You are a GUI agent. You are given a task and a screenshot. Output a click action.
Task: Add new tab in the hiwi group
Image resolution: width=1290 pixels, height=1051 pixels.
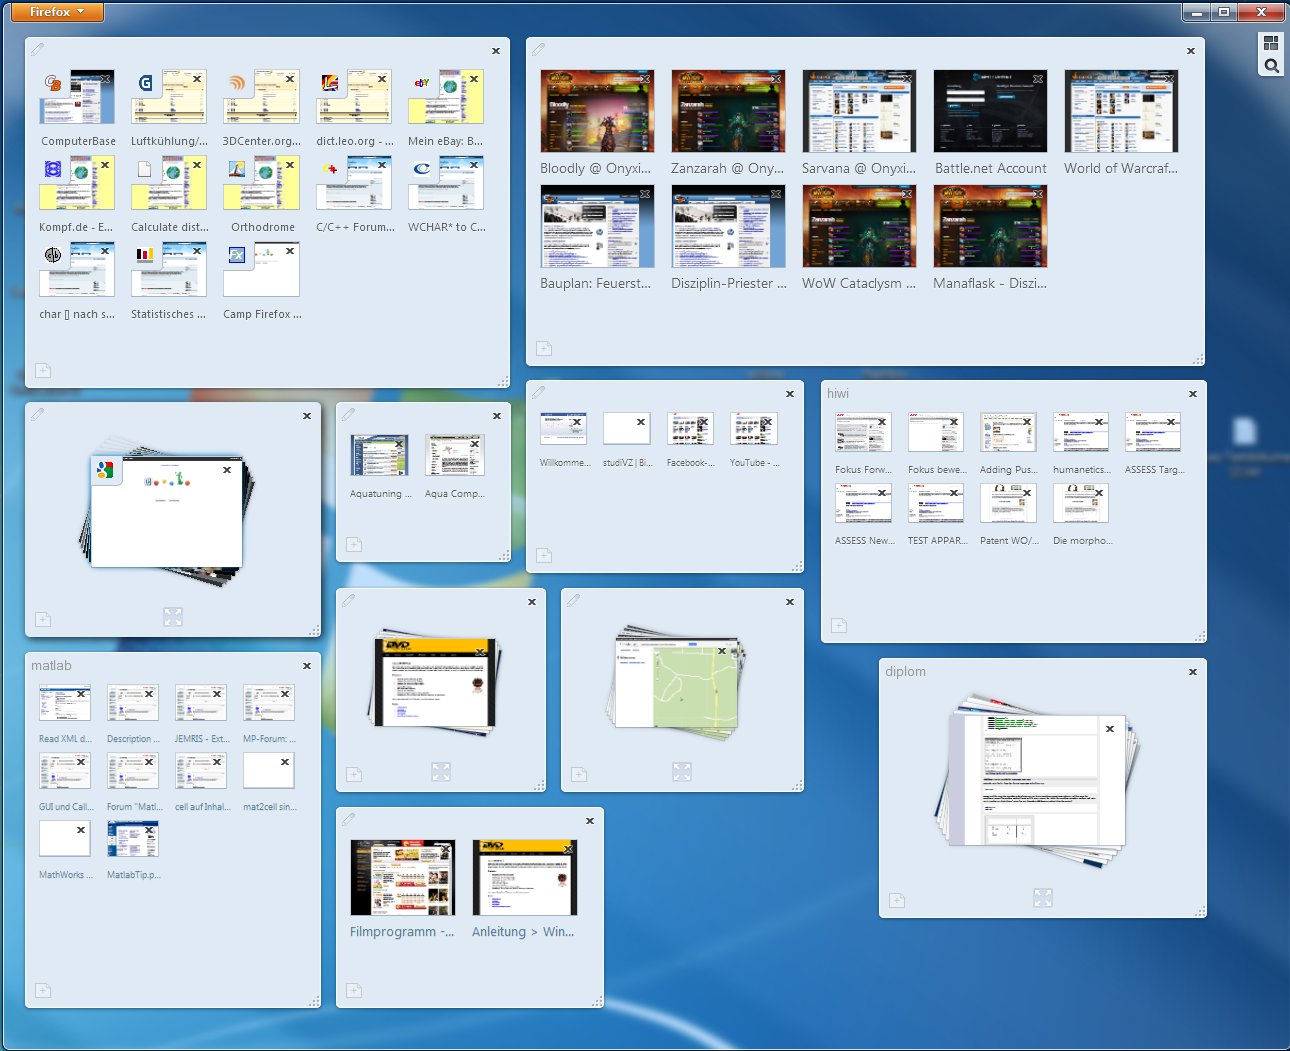coord(839,625)
